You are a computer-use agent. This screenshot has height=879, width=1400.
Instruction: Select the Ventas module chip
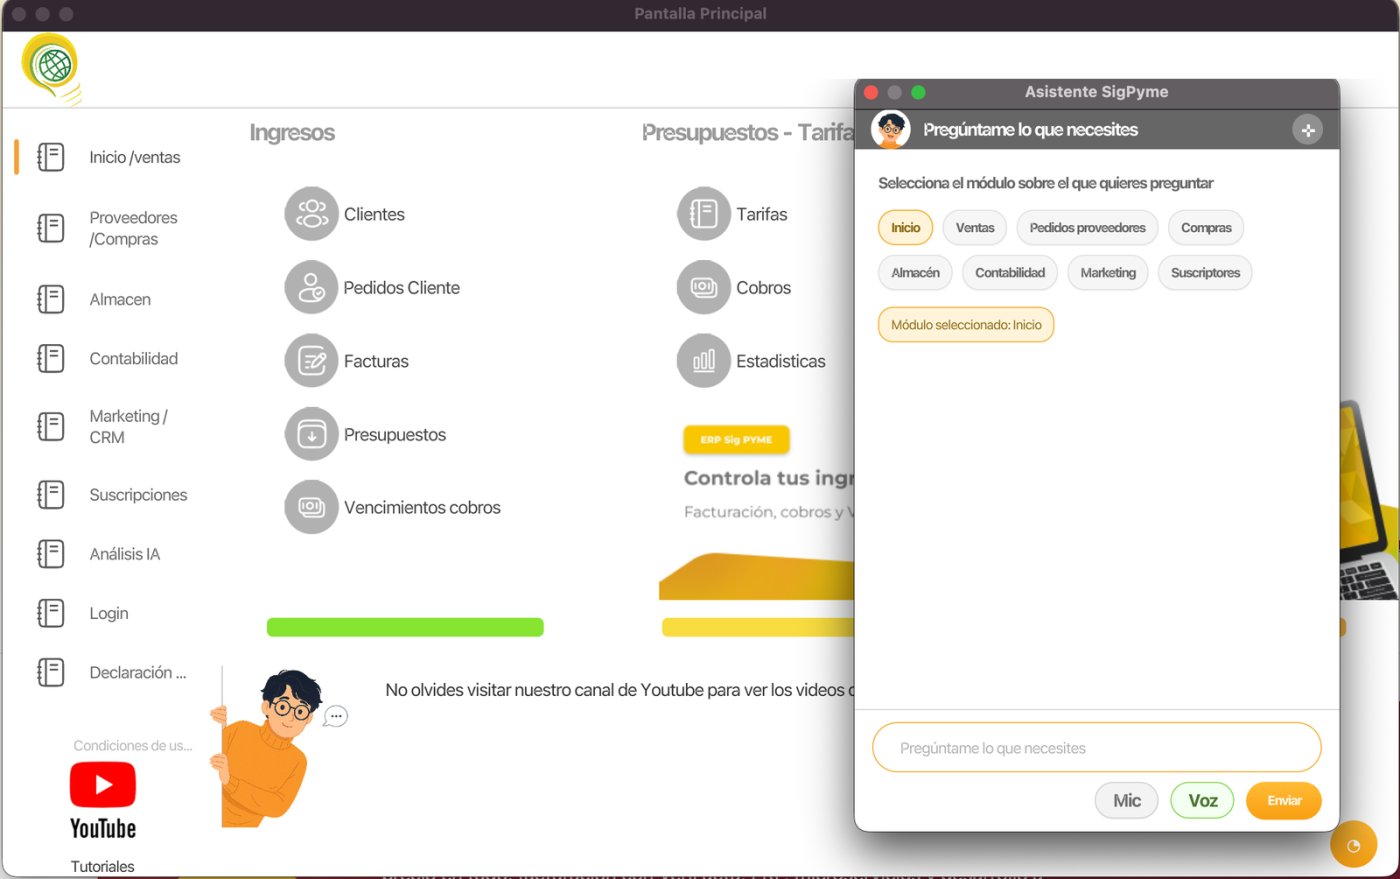click(x=975, y=228)
